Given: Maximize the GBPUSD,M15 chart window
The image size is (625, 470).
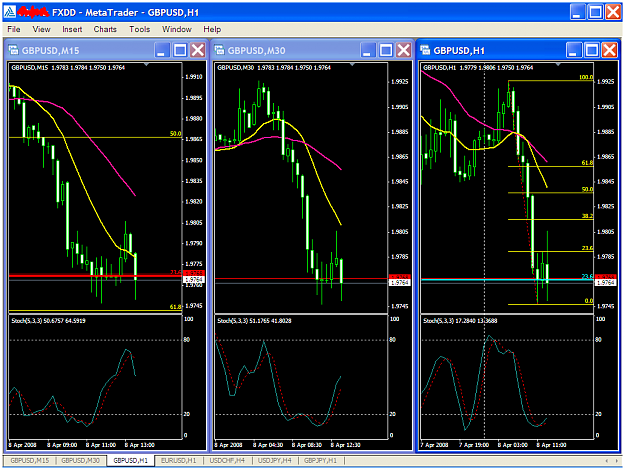Looking at the screenshot, I should tap(180, 50).
